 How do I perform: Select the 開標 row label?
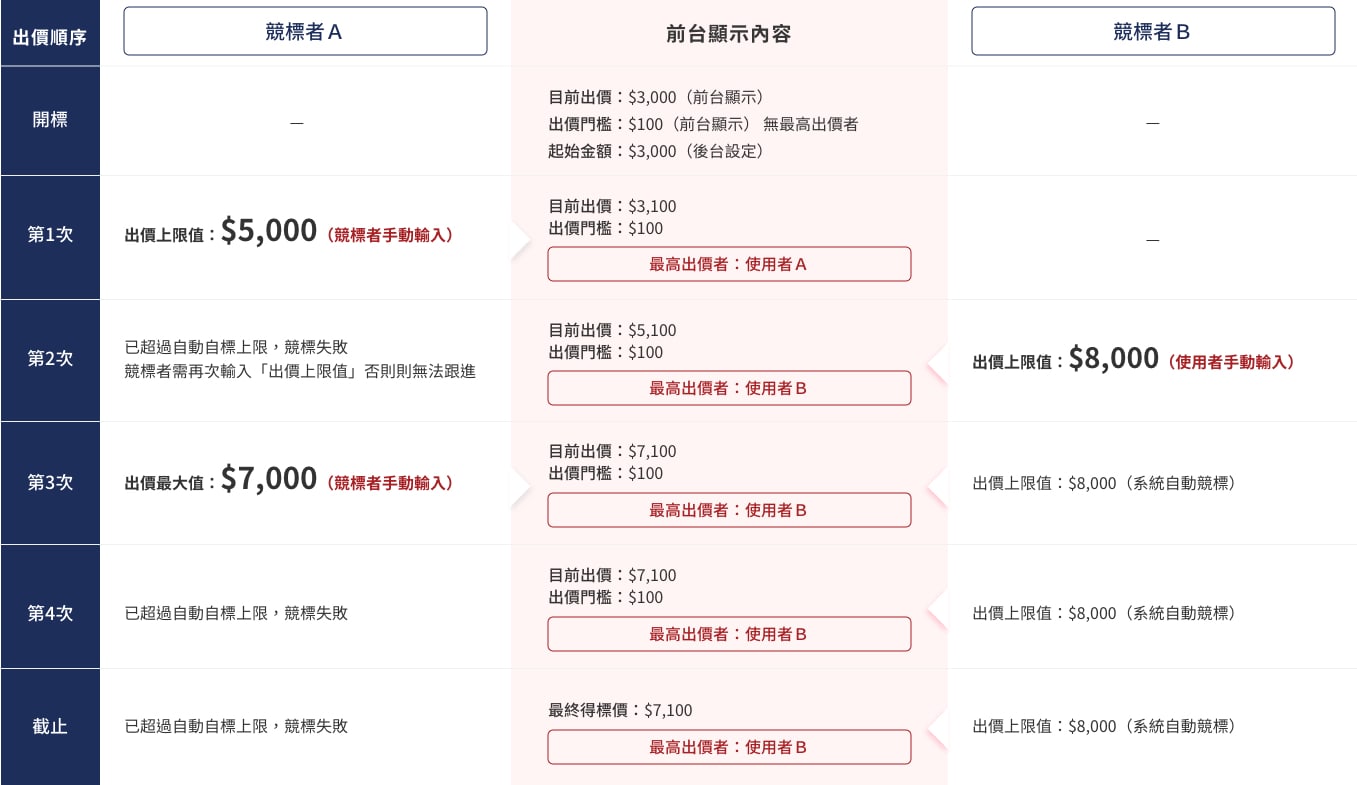(x=50, y=121)
